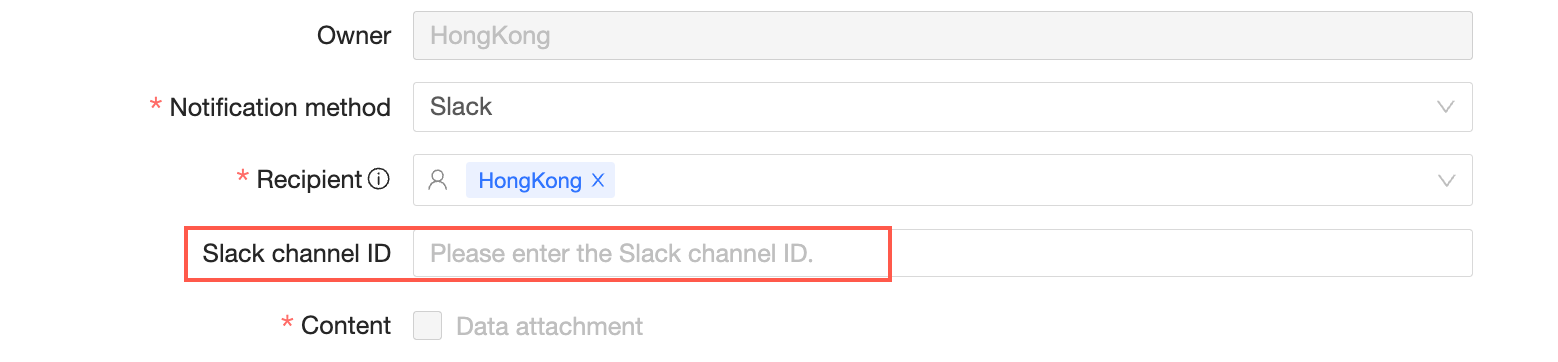The width and height of the screenshot is (1558, 362).
Task: Click the person icon in Recipient field
Action: click(x=437, y=180)
